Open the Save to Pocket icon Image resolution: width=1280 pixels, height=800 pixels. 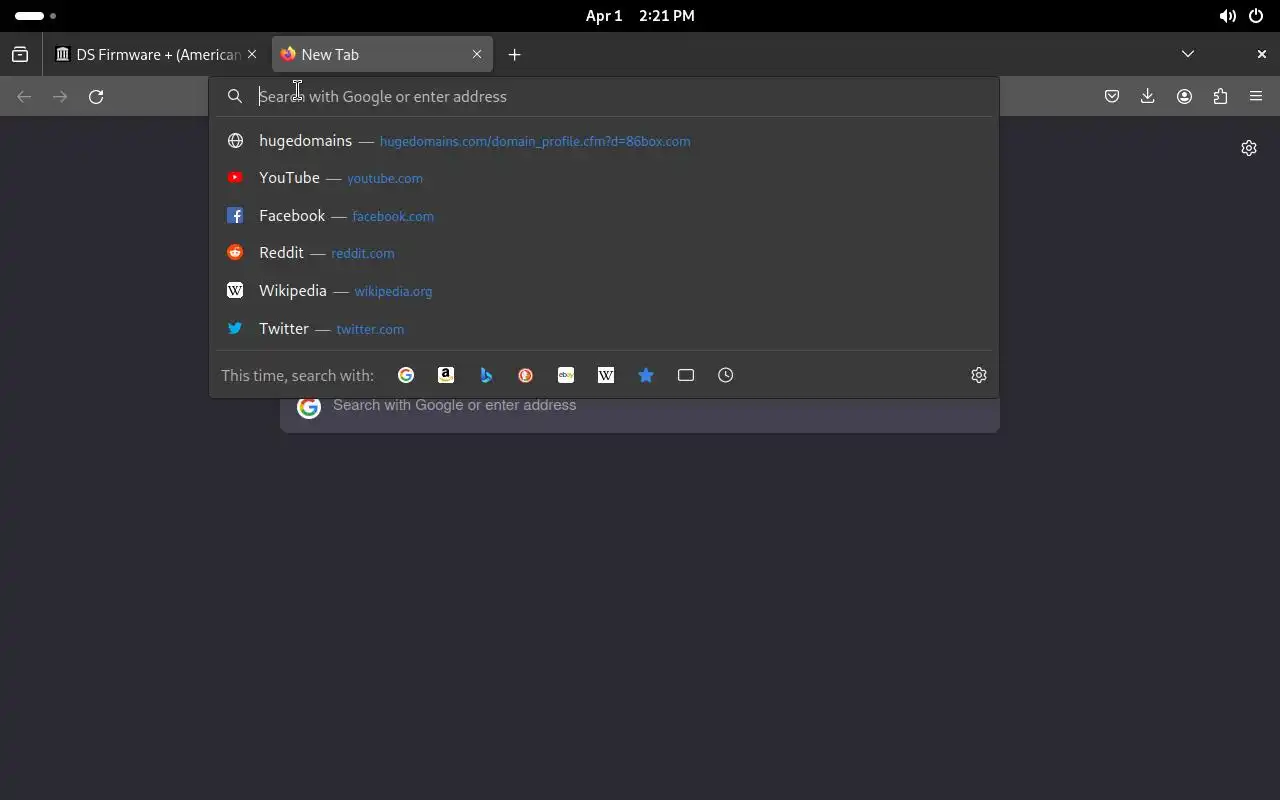[x=1112, y=97]
